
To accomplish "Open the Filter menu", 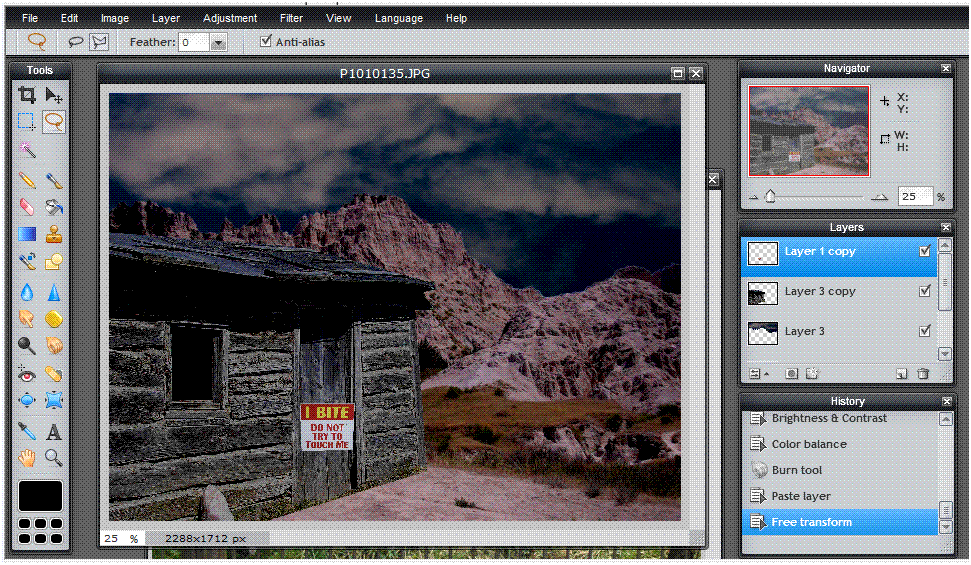I will click(x=291, y=18).
